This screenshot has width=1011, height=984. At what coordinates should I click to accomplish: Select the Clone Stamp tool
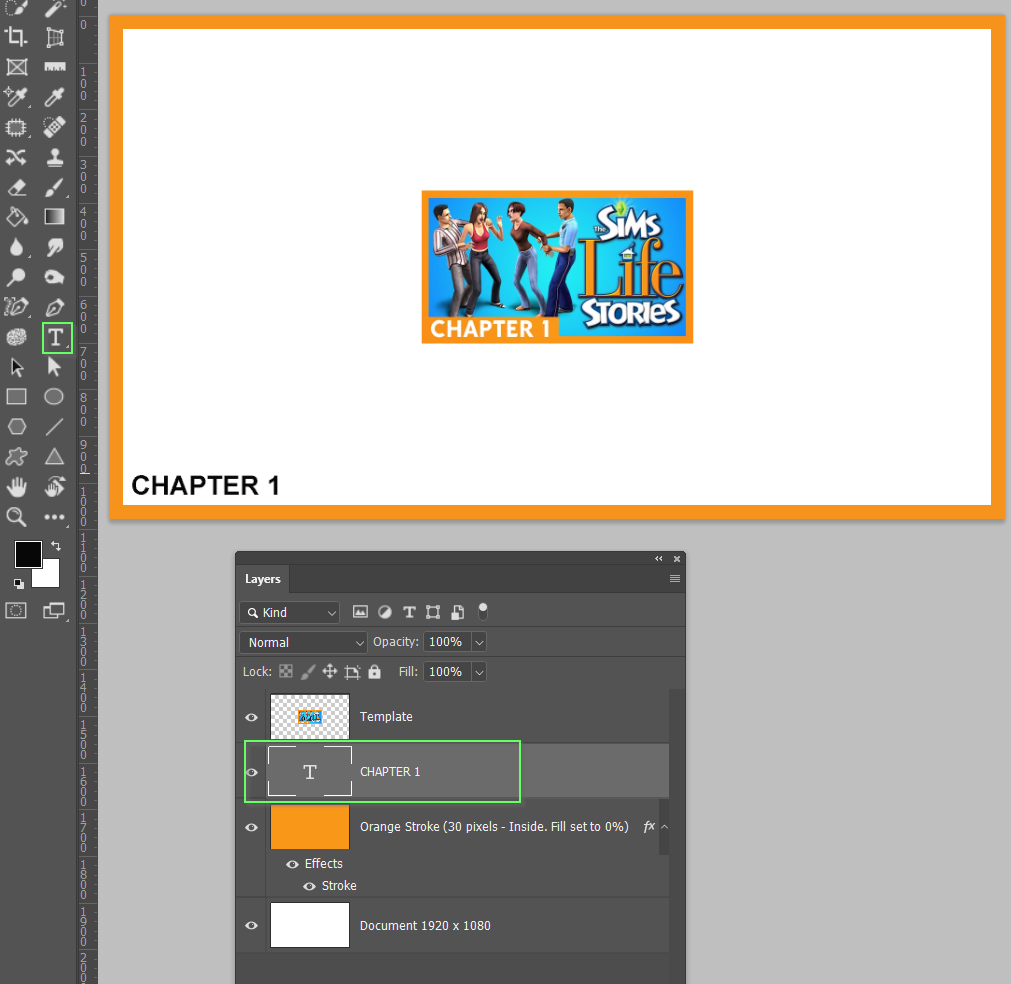tap(55, 157)
